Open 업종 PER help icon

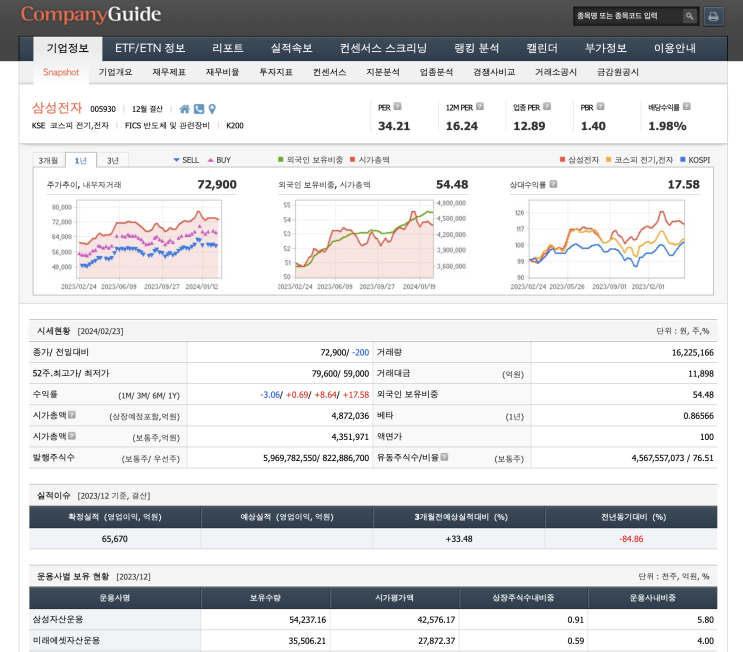547,107
